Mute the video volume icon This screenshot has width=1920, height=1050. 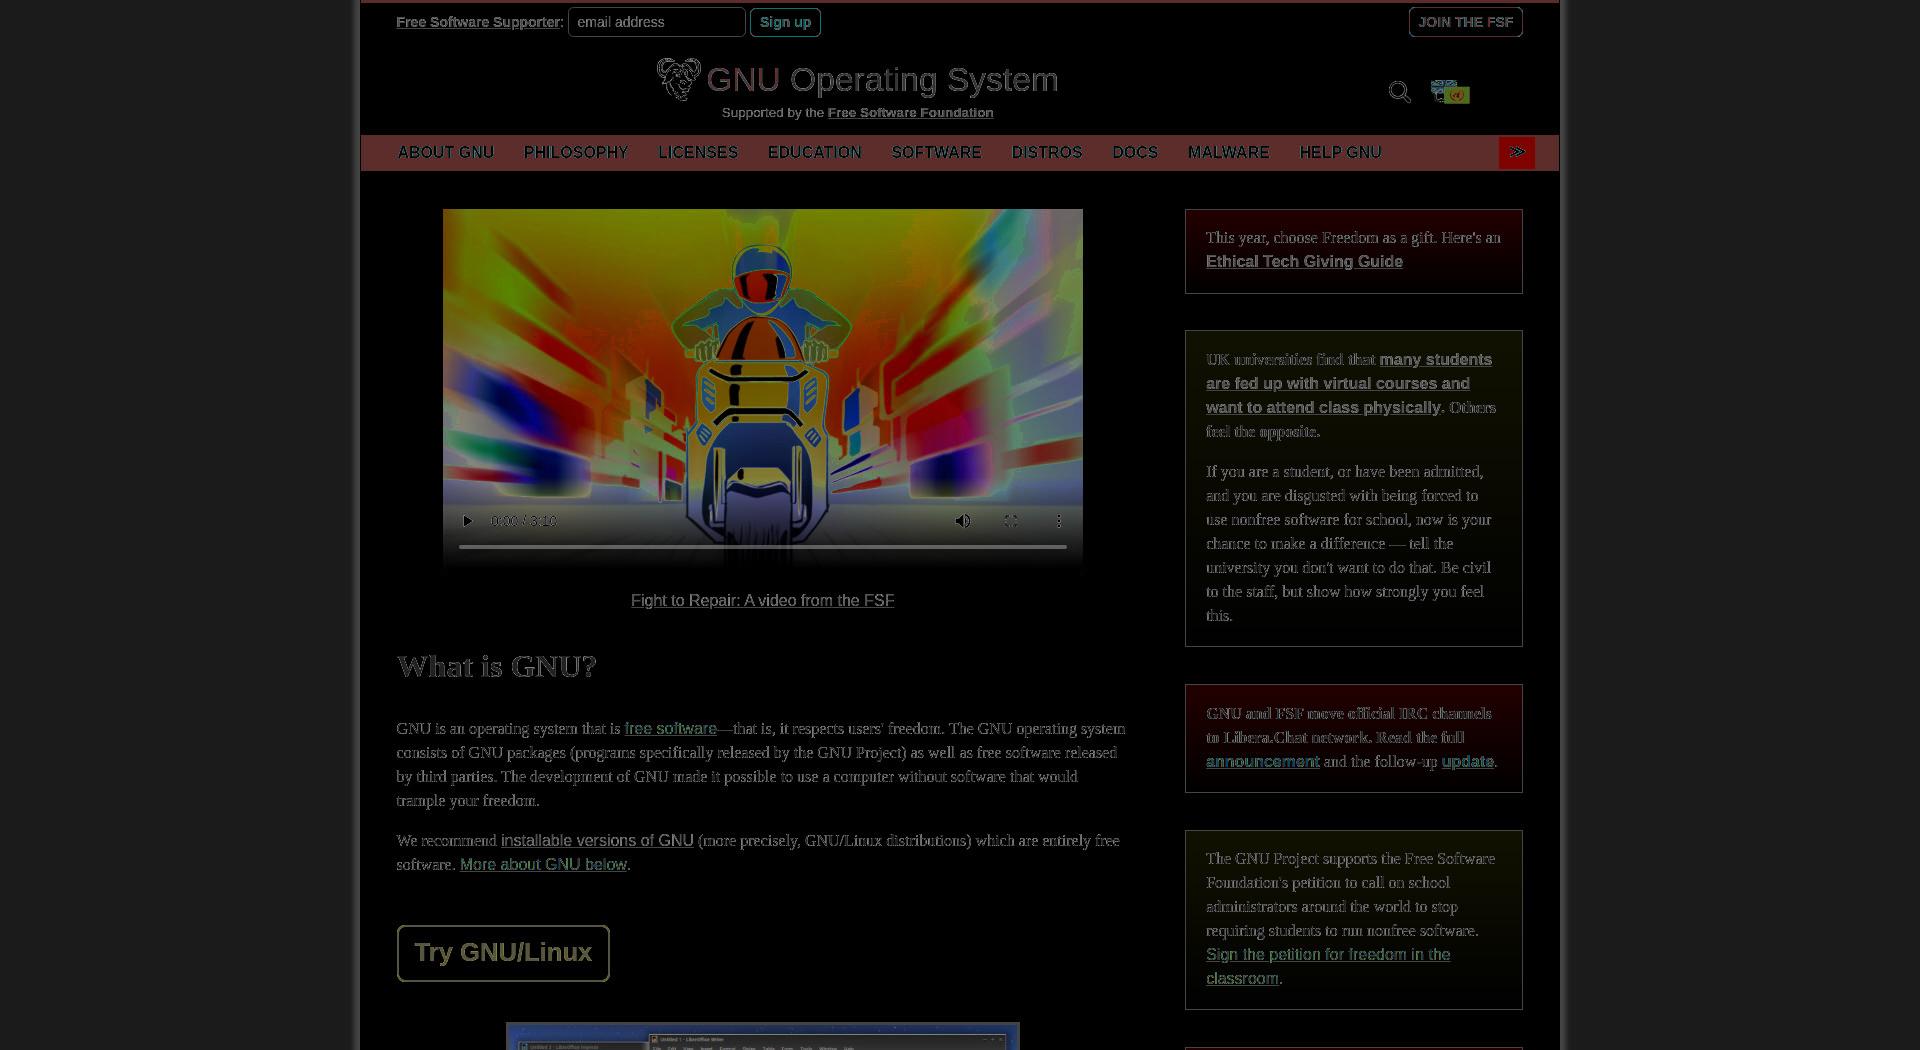pyautogui.click(x=963, y=521)
